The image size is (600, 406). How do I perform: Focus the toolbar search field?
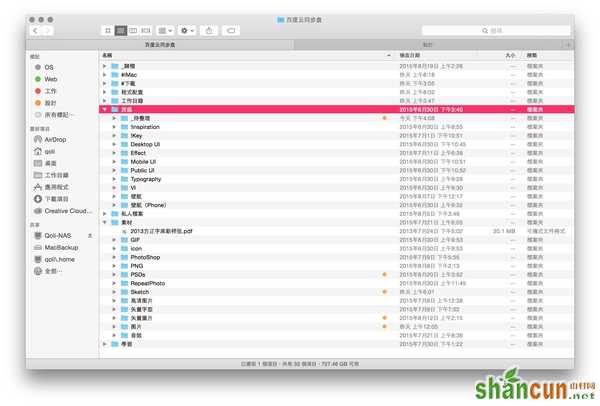tap(496, 31)
